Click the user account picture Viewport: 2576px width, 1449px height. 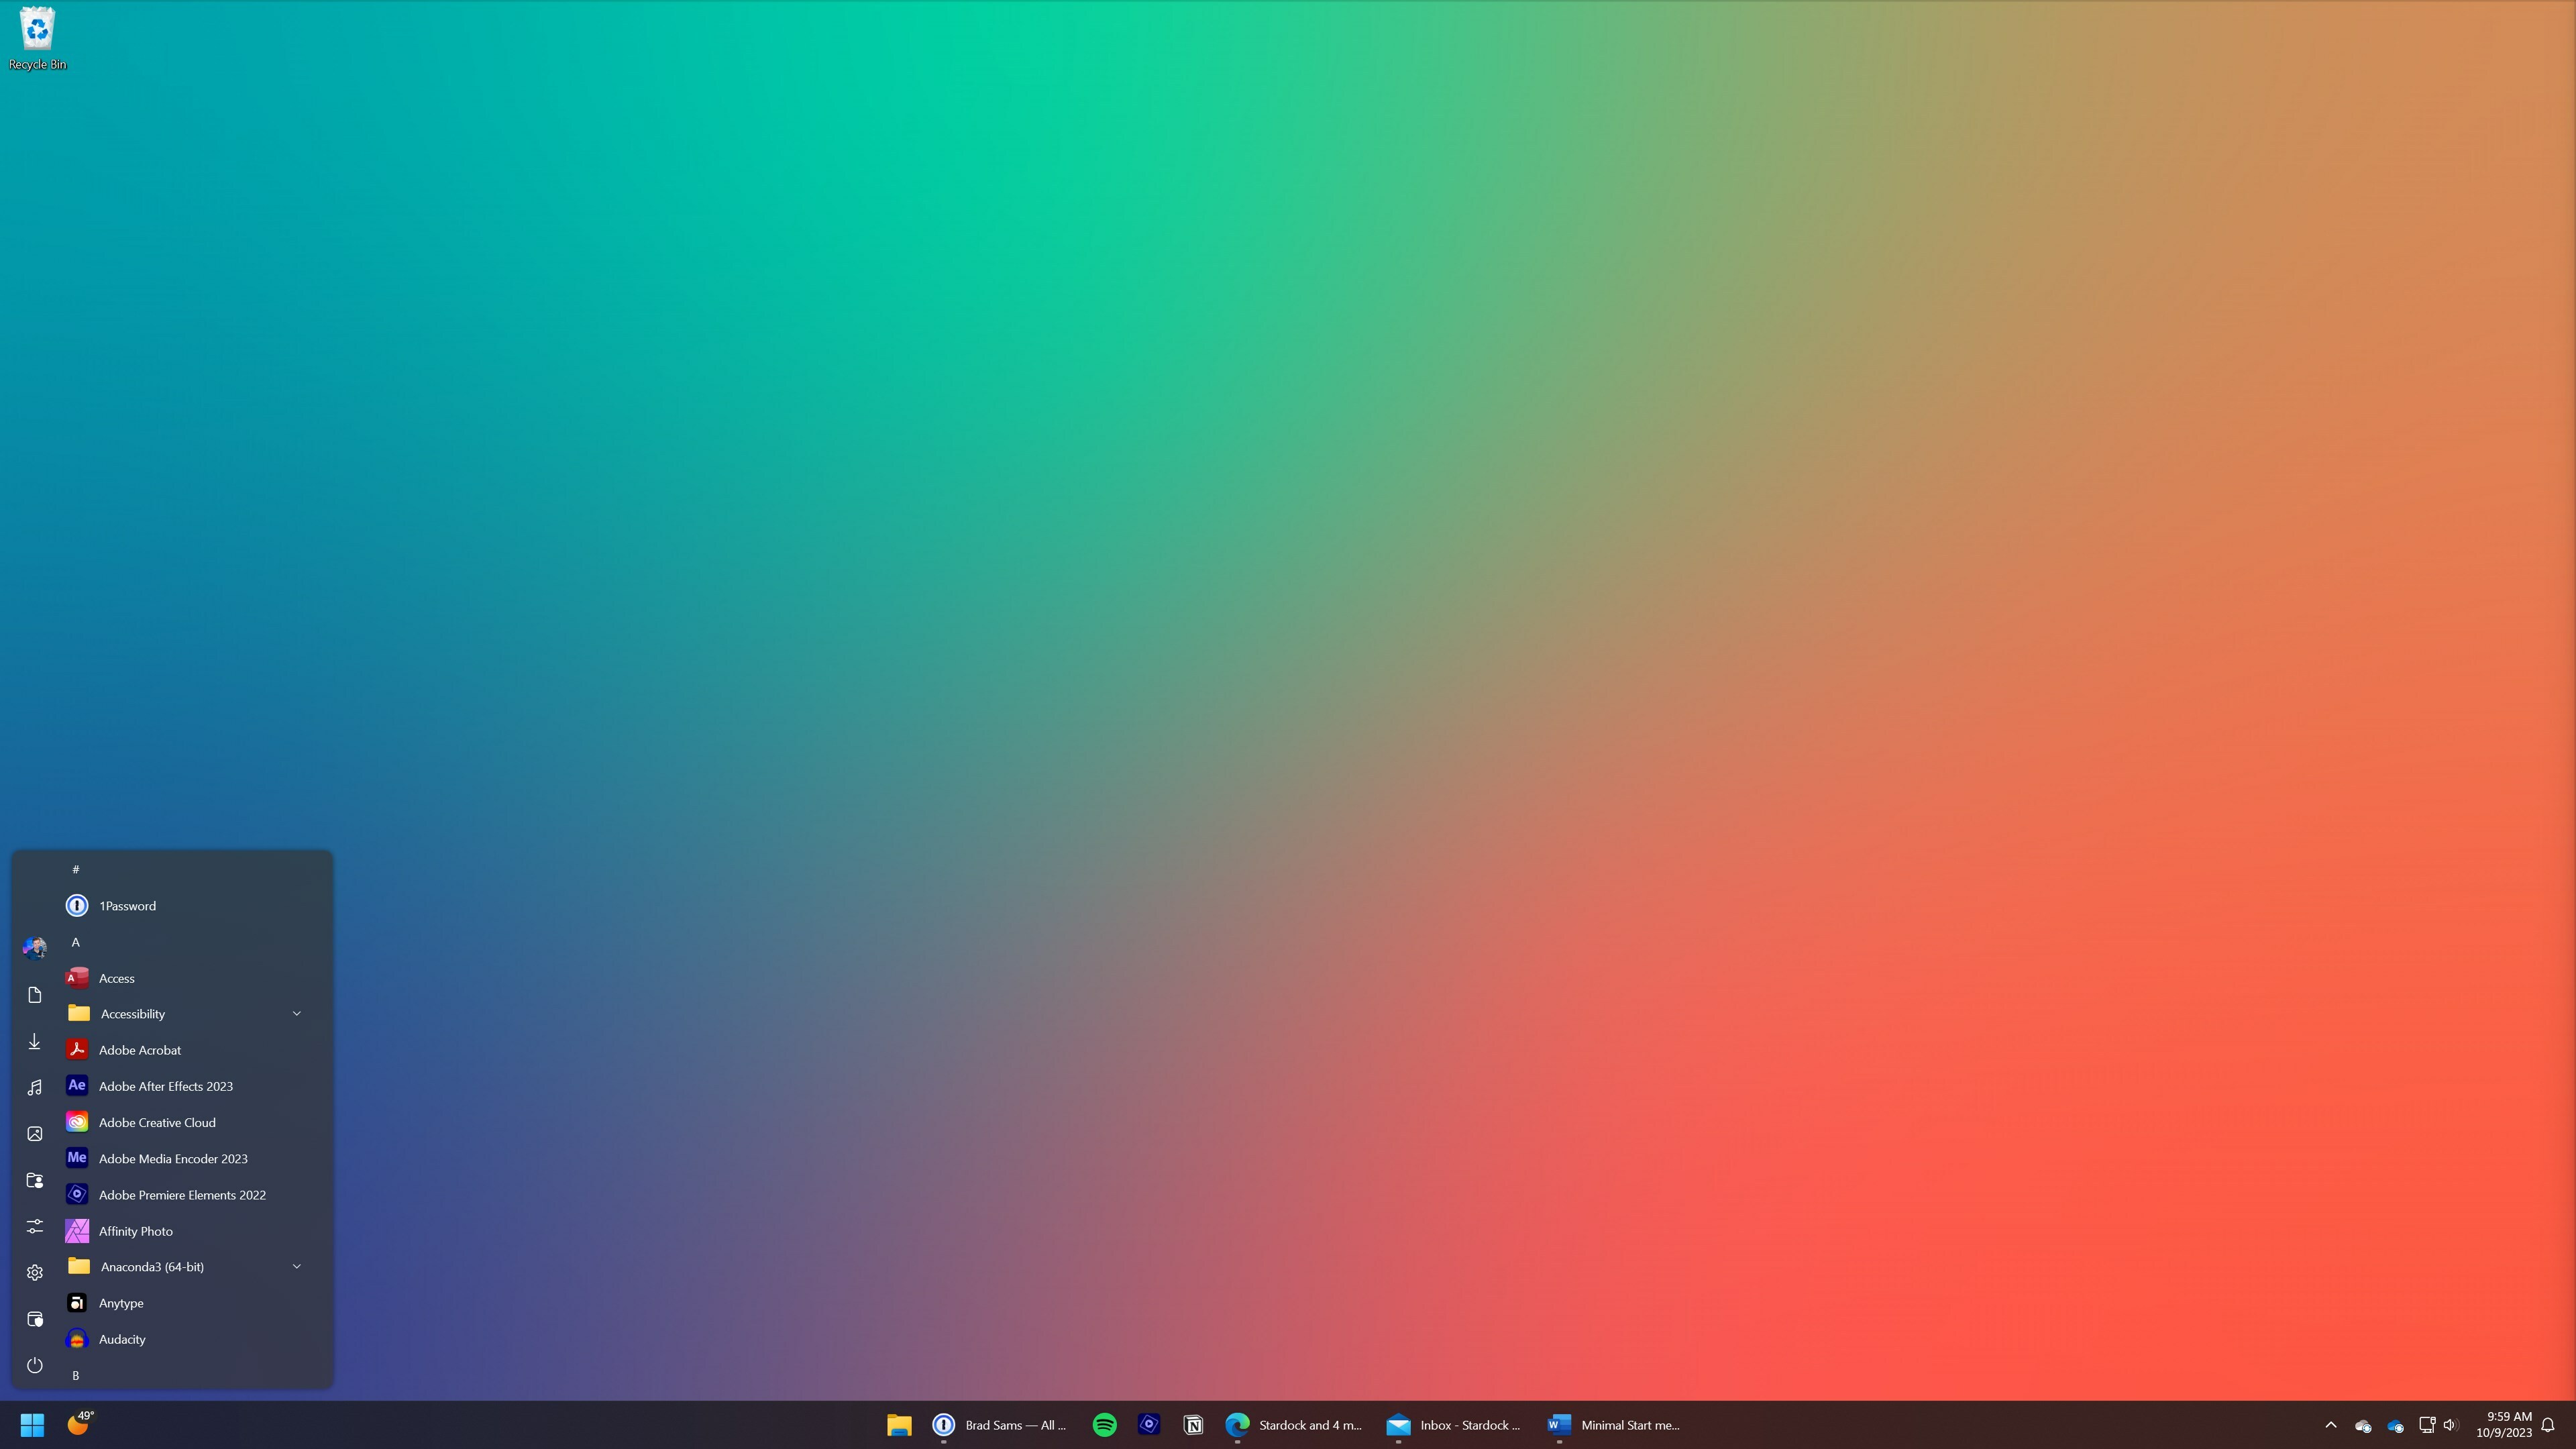[35, 947]
